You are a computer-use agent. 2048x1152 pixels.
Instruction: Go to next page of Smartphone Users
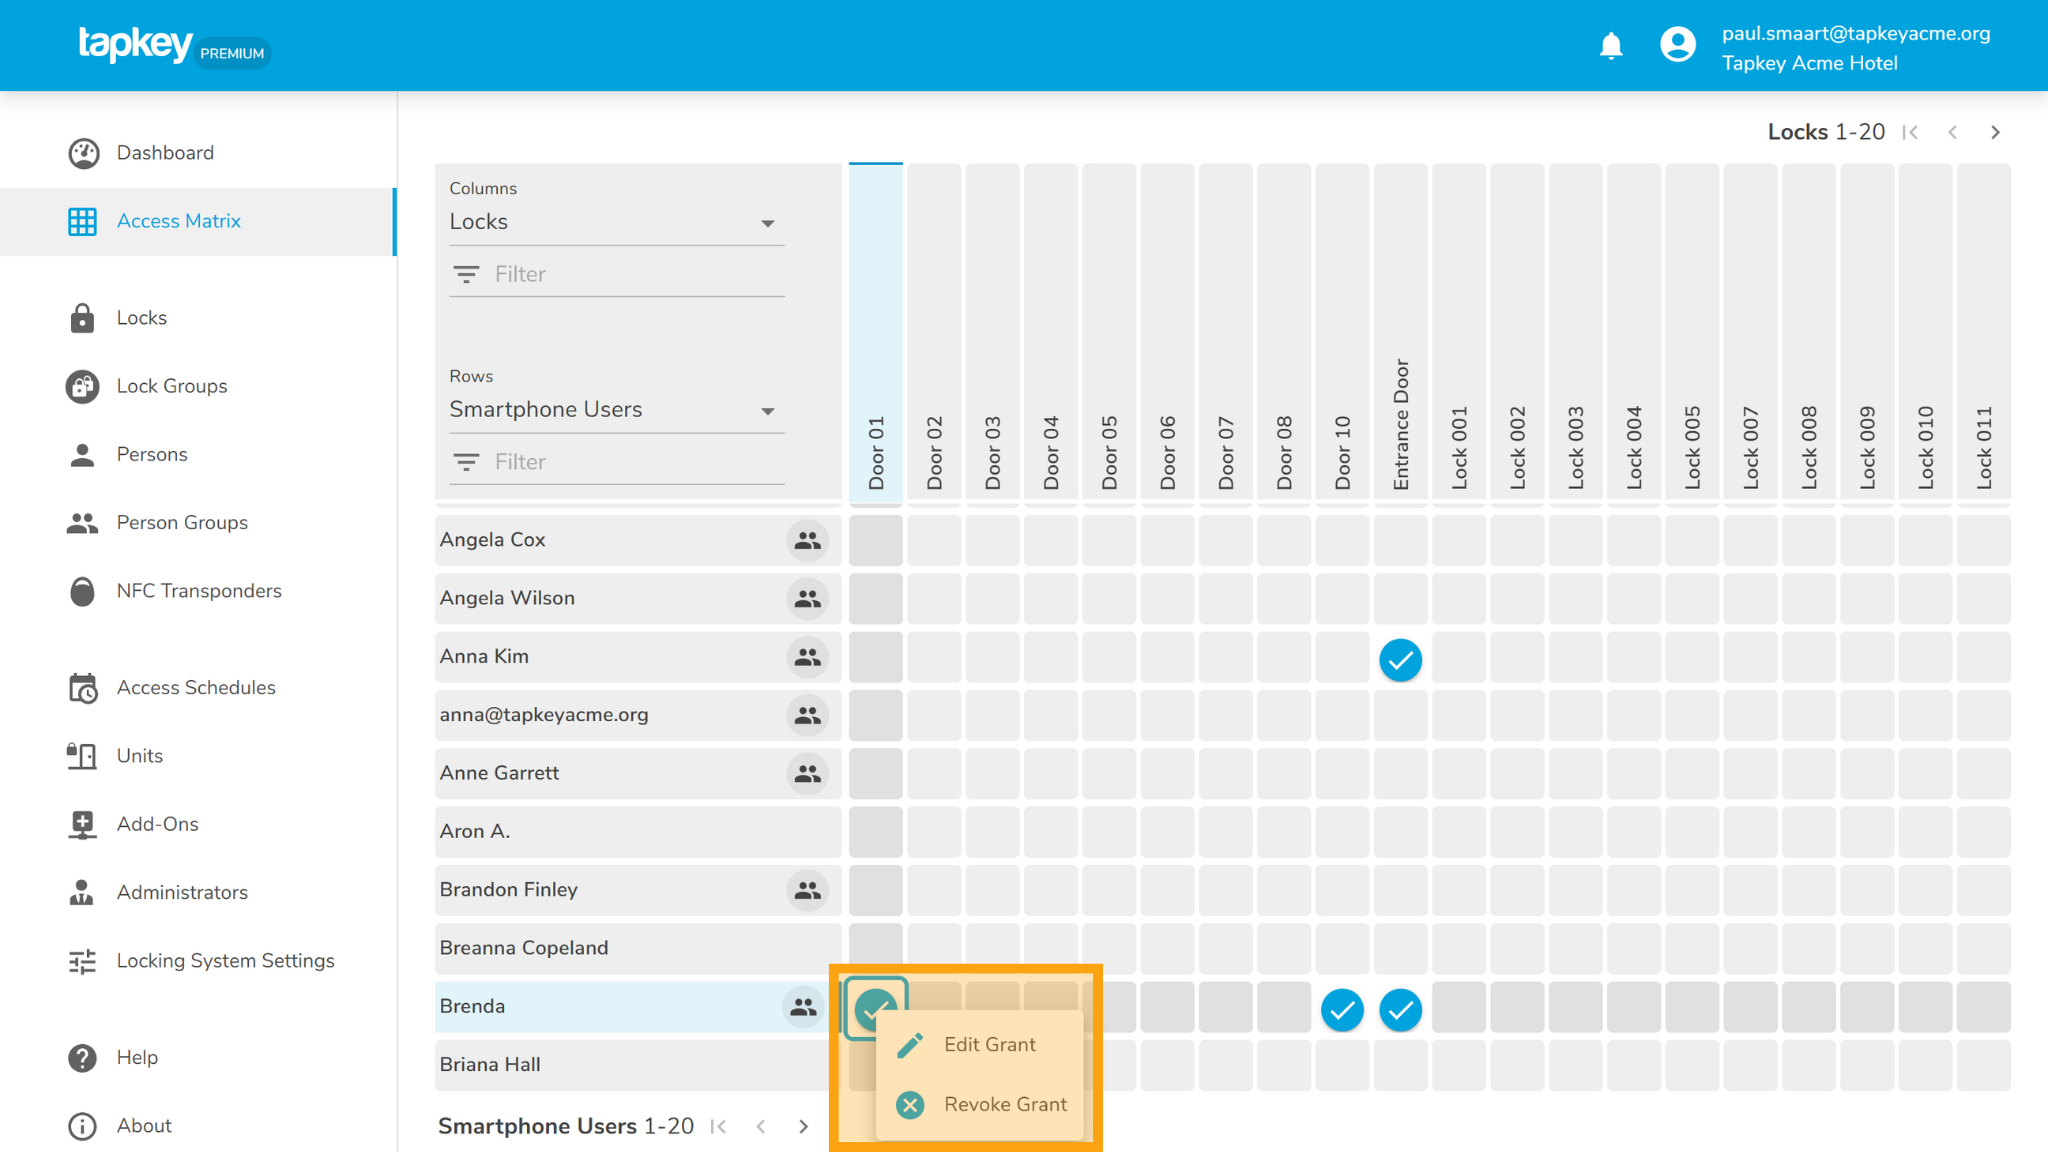coord(803,1126)
